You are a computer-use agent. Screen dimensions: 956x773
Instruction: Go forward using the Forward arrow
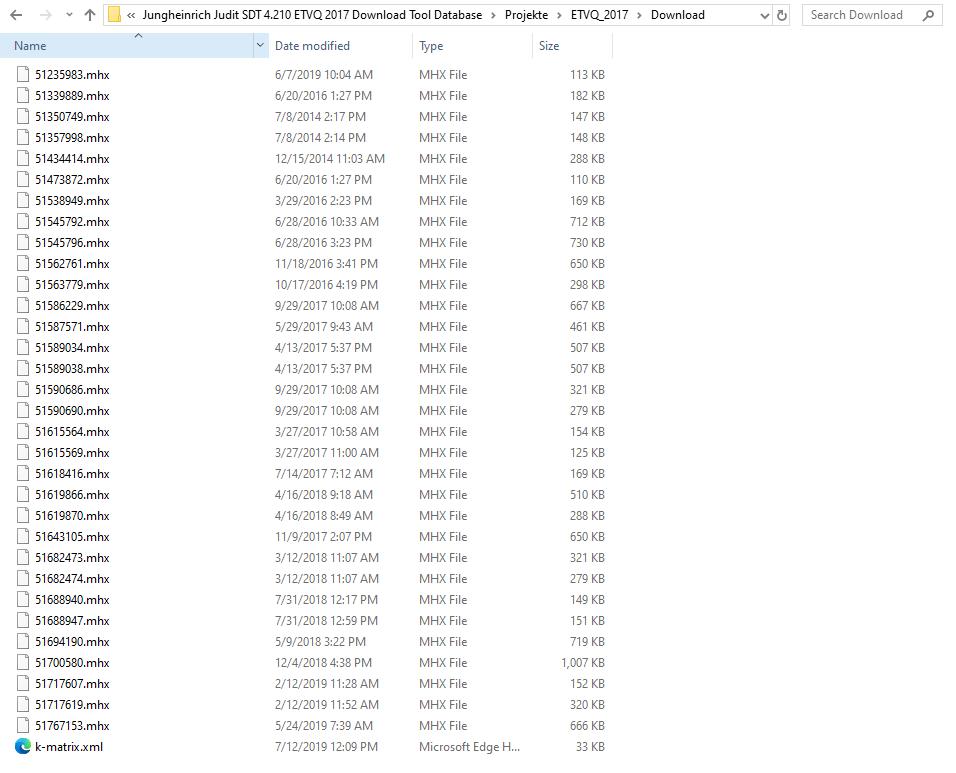[x=45, y=15]
